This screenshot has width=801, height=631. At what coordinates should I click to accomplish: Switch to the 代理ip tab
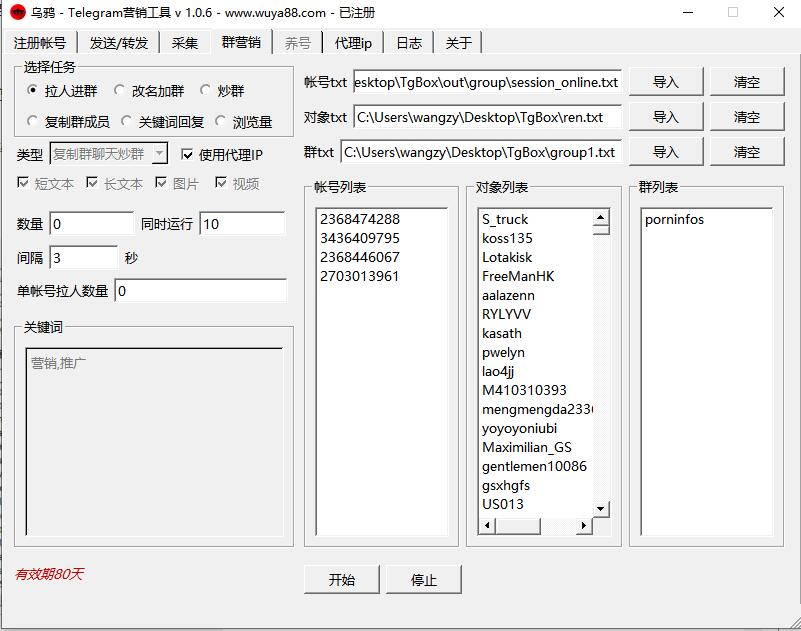point(353,43)
